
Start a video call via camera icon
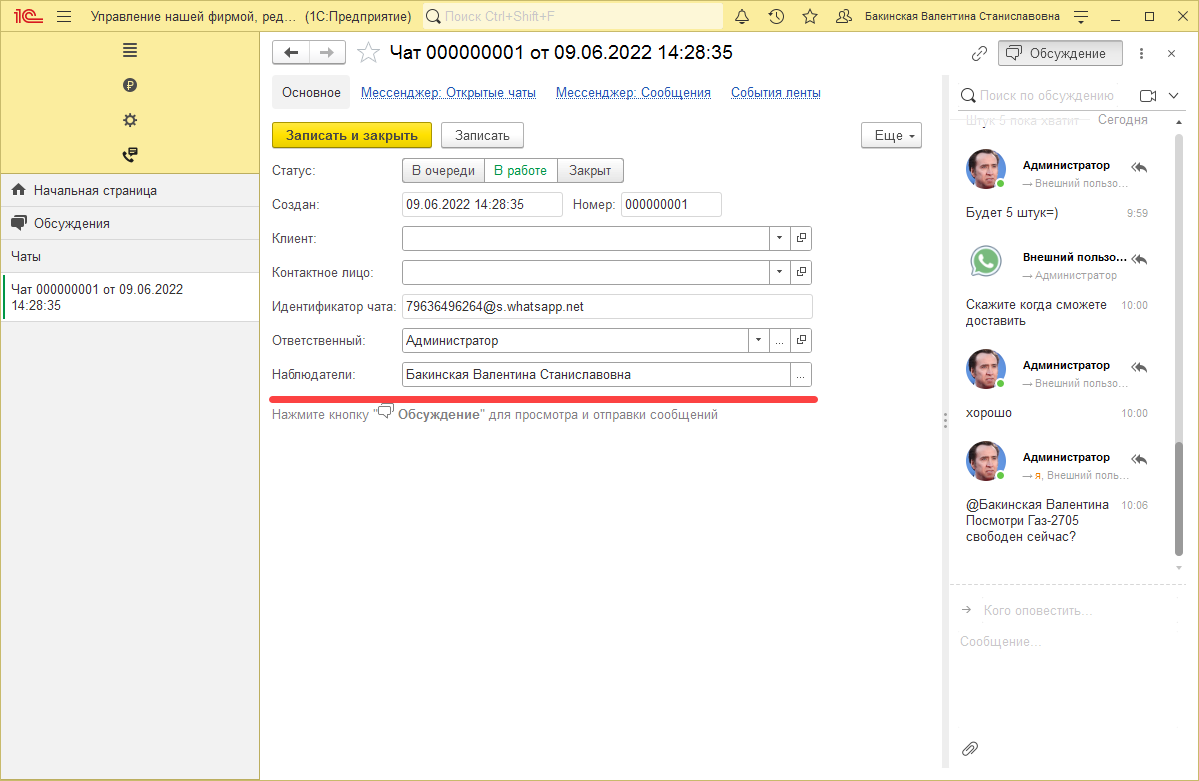[1148, 95]
